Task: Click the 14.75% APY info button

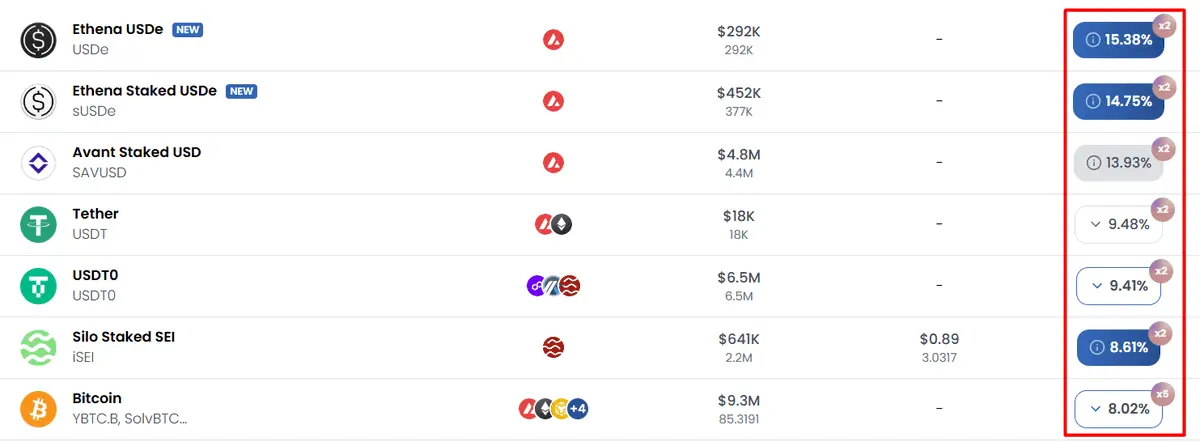Action: coord(1119,101)
